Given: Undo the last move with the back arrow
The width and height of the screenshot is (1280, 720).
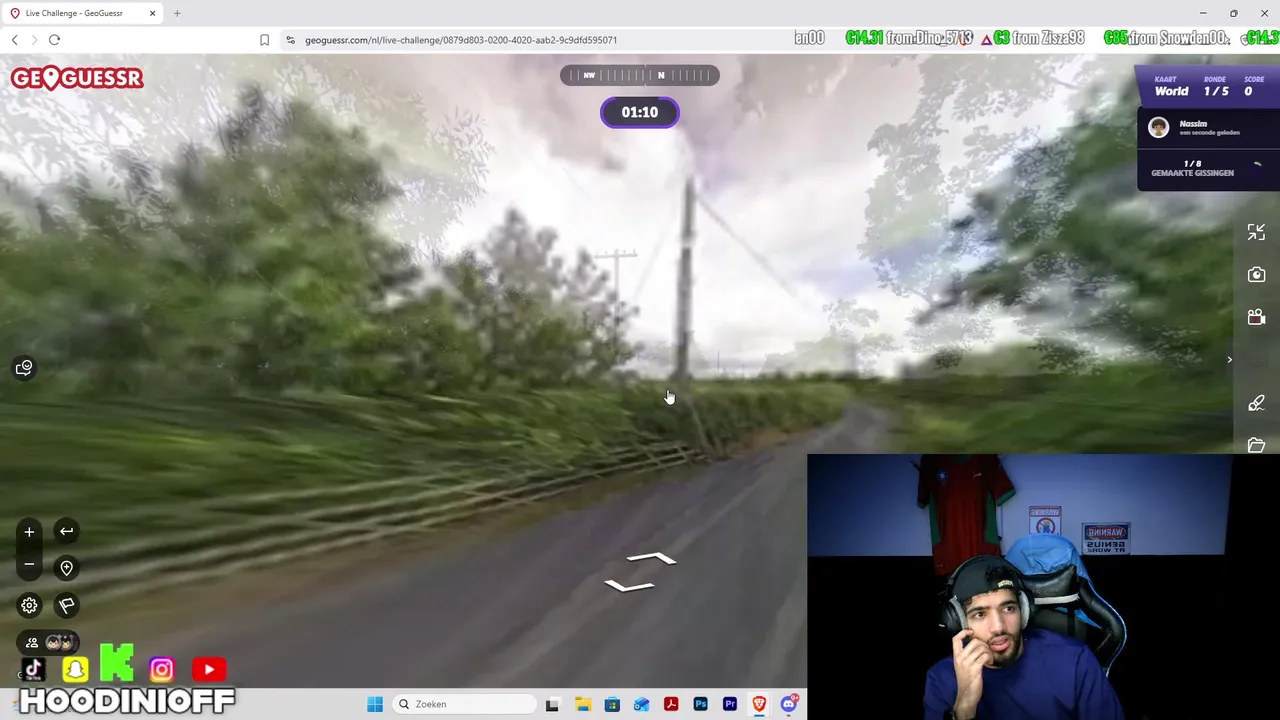Looking at the screenshot, I should (x=66, y=531).
